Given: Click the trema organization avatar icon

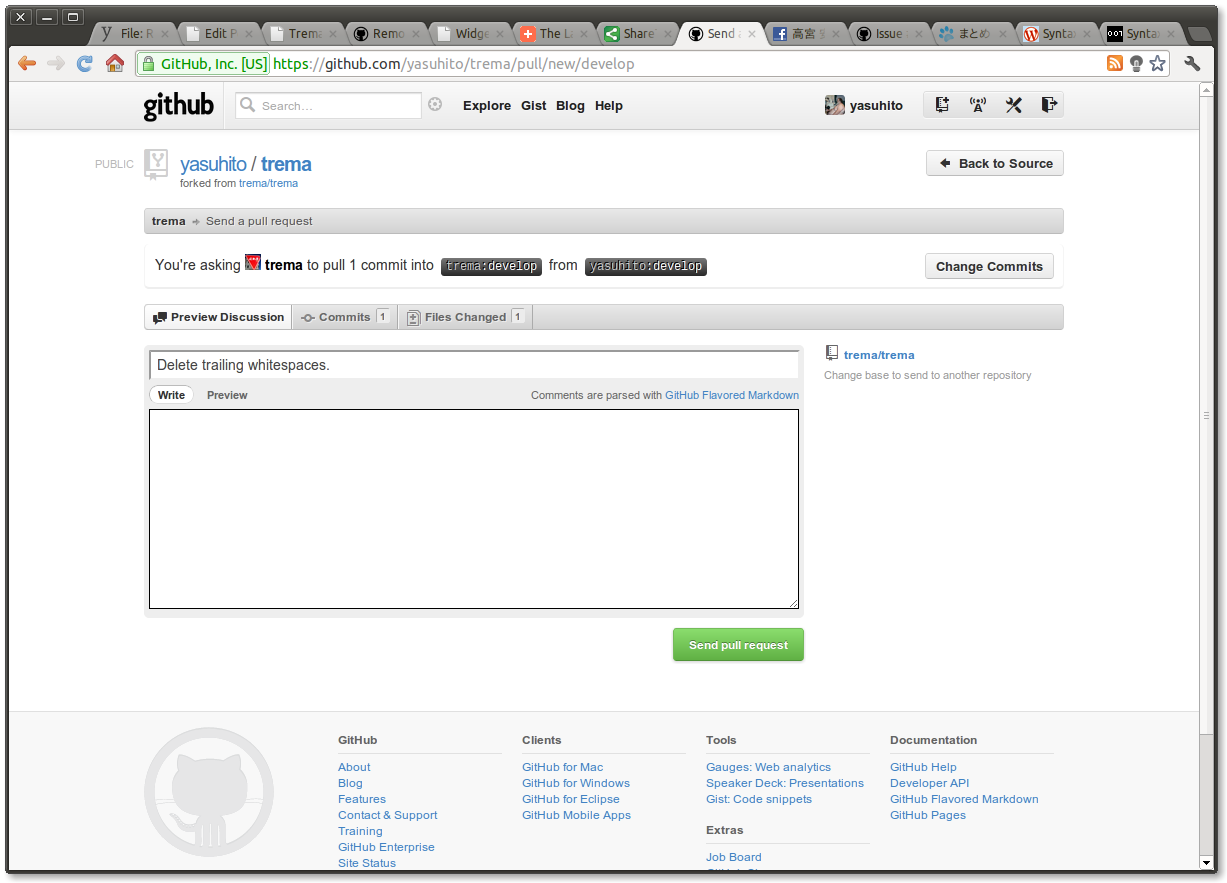Looking at the screenshot, I should pos(253,262).
